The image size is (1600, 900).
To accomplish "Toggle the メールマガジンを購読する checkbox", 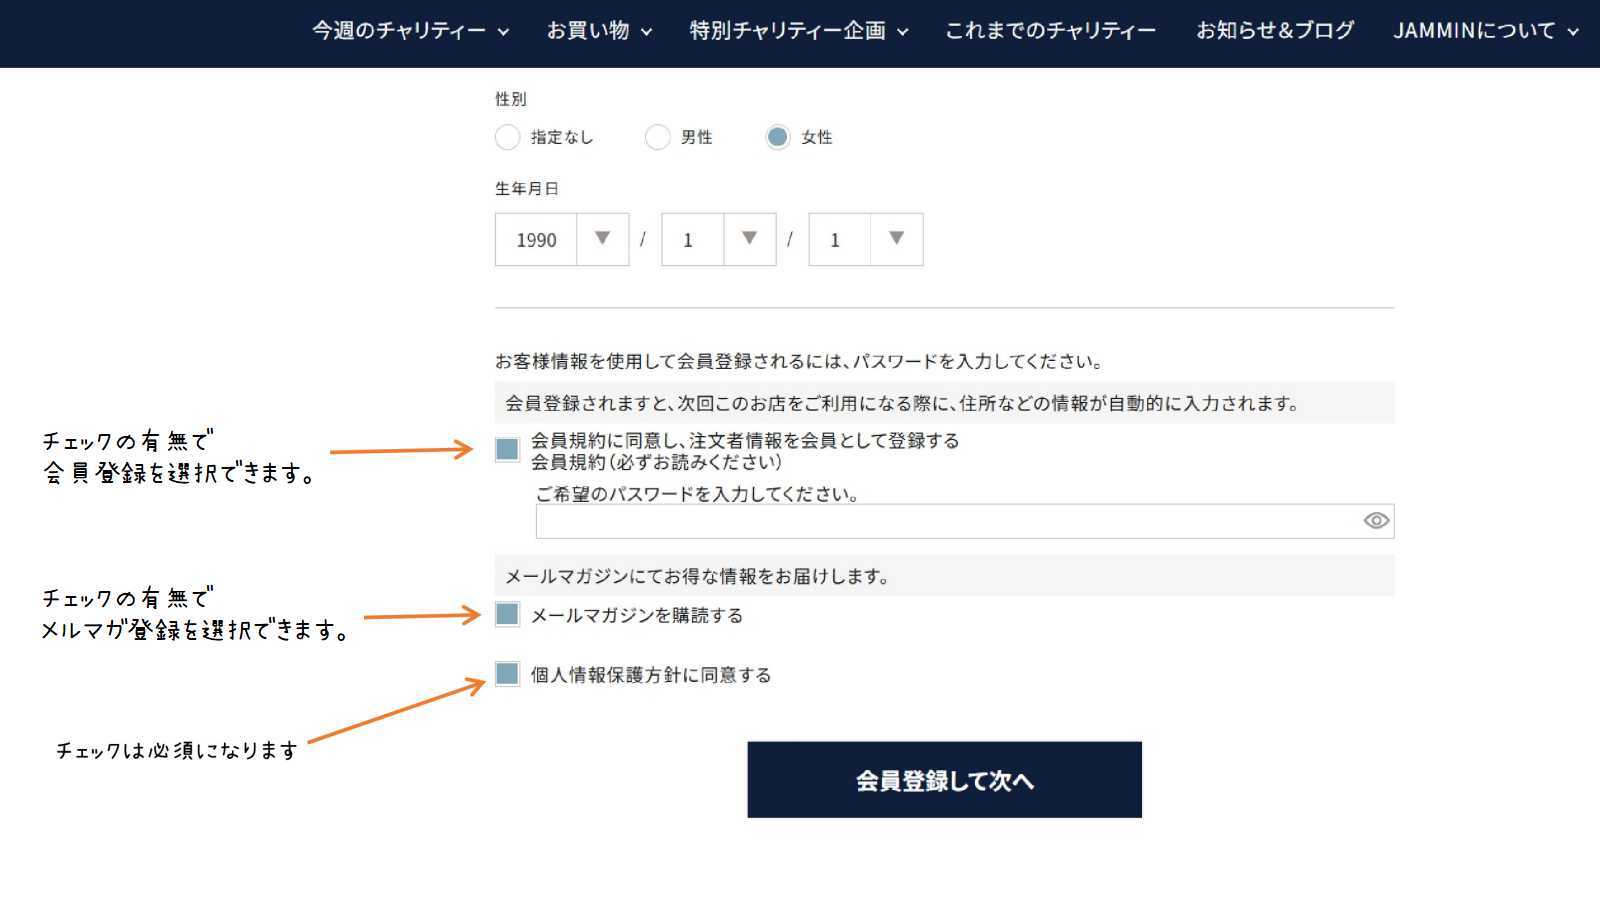I will (507, 614).
